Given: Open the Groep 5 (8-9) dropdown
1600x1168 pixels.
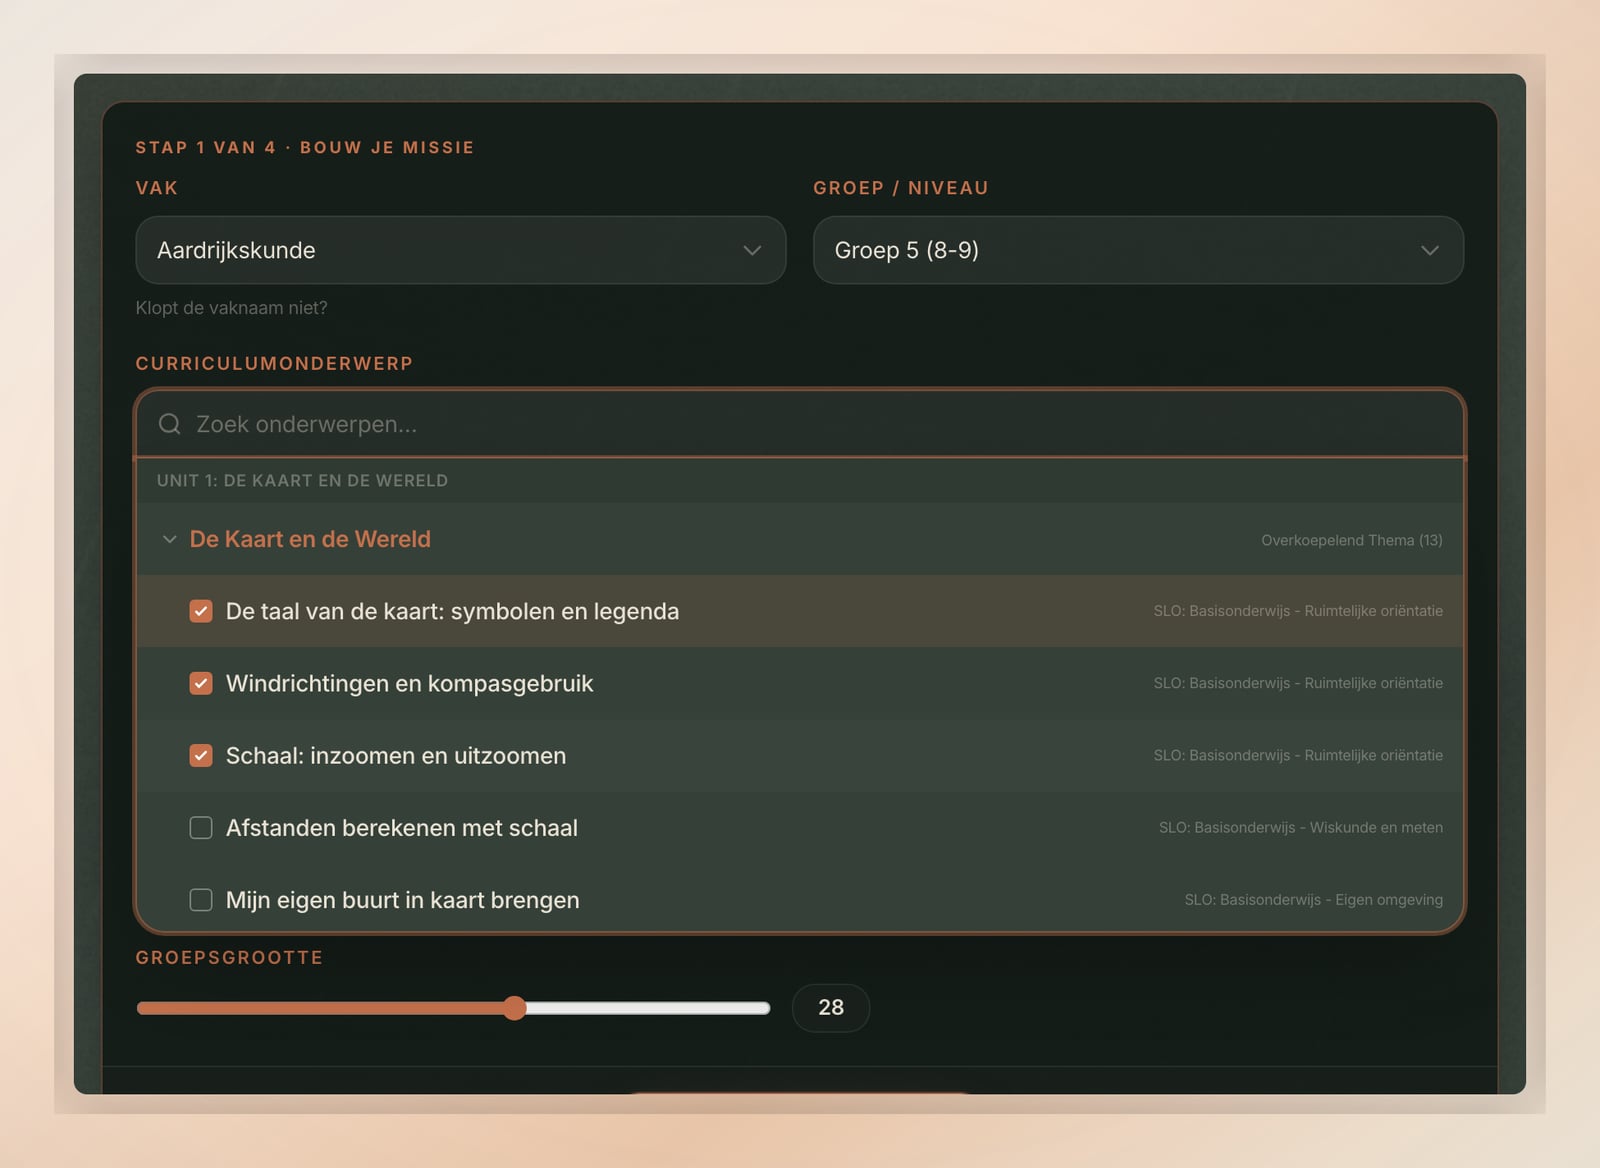Looking at the screenshot, I should tap(1138, 250).
